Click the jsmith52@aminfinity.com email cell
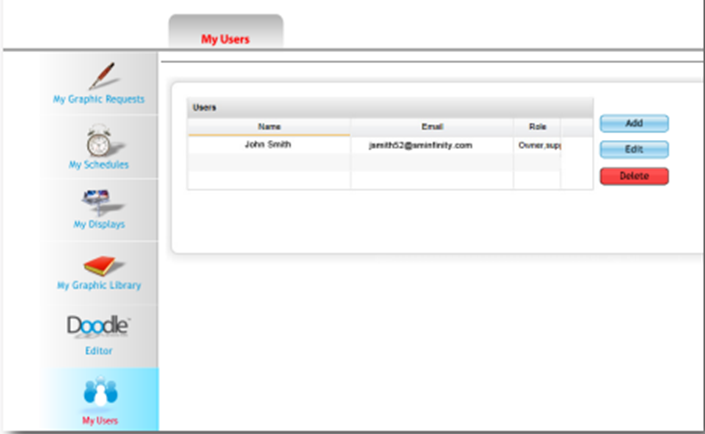This screenshot has width=705, height=434. click(x=432, y=145)
